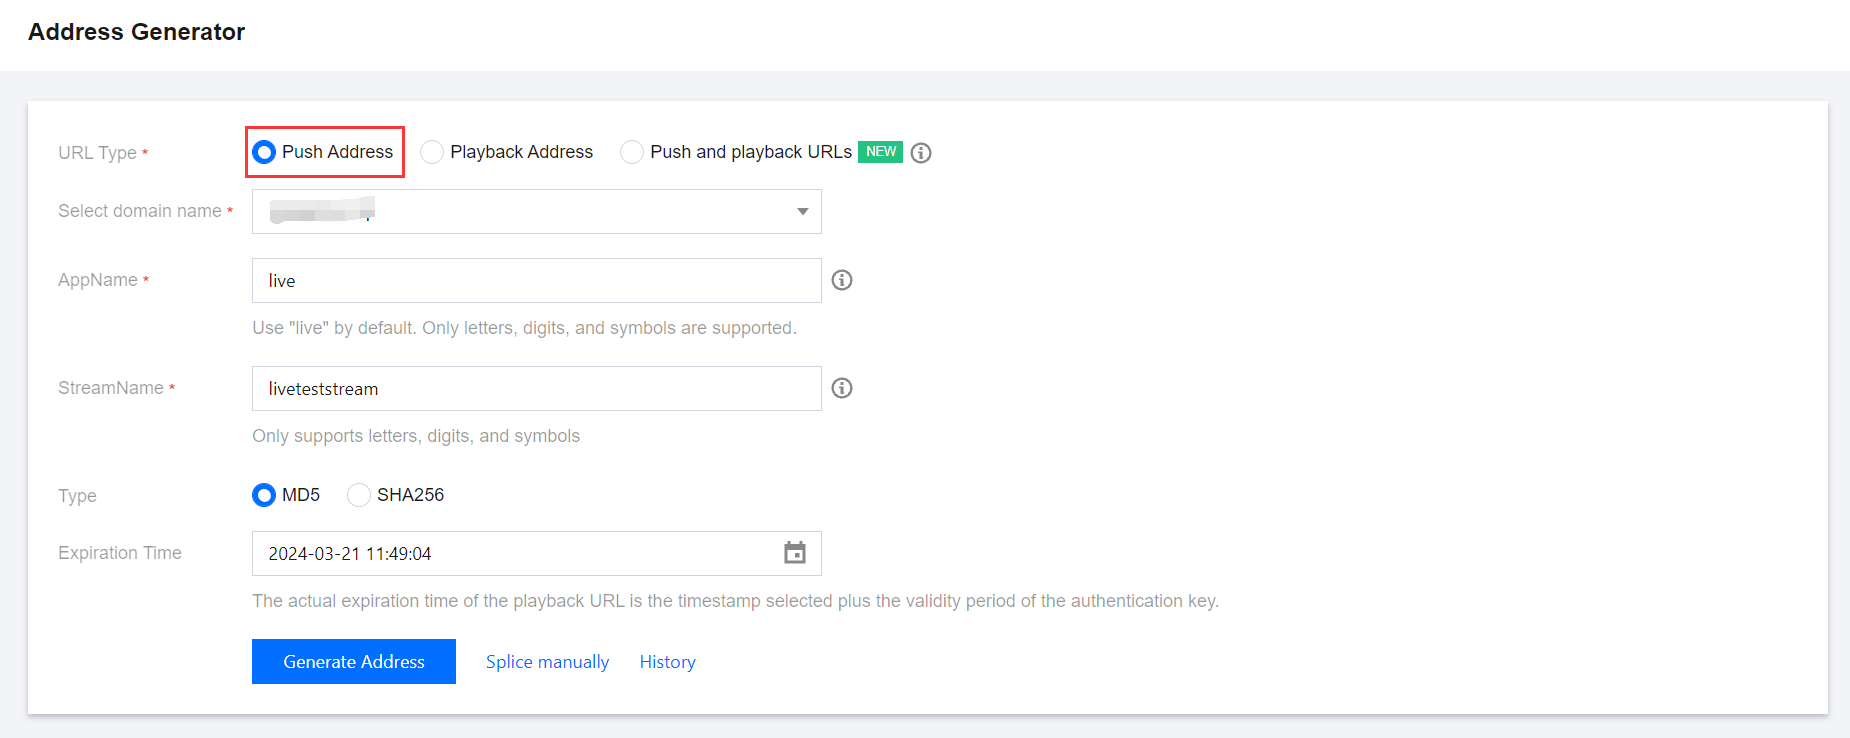Click the green NEW badge

880,152
